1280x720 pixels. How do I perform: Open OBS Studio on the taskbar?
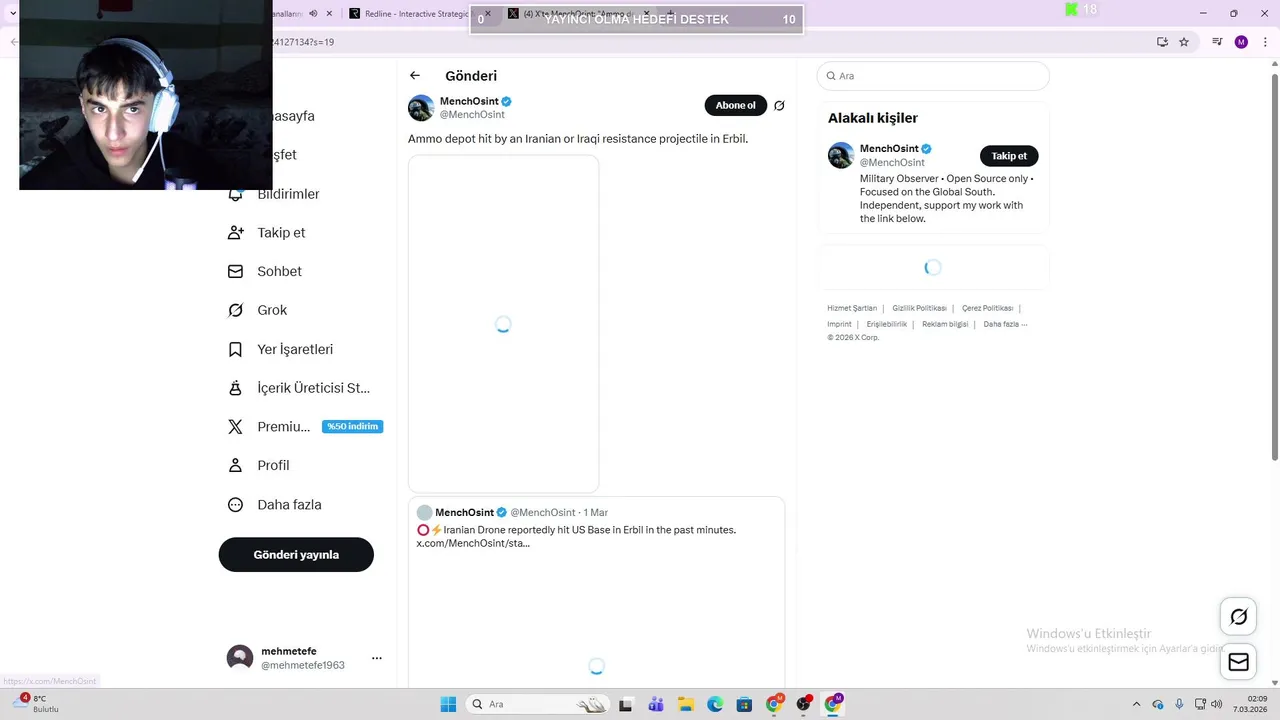(803, 704)
